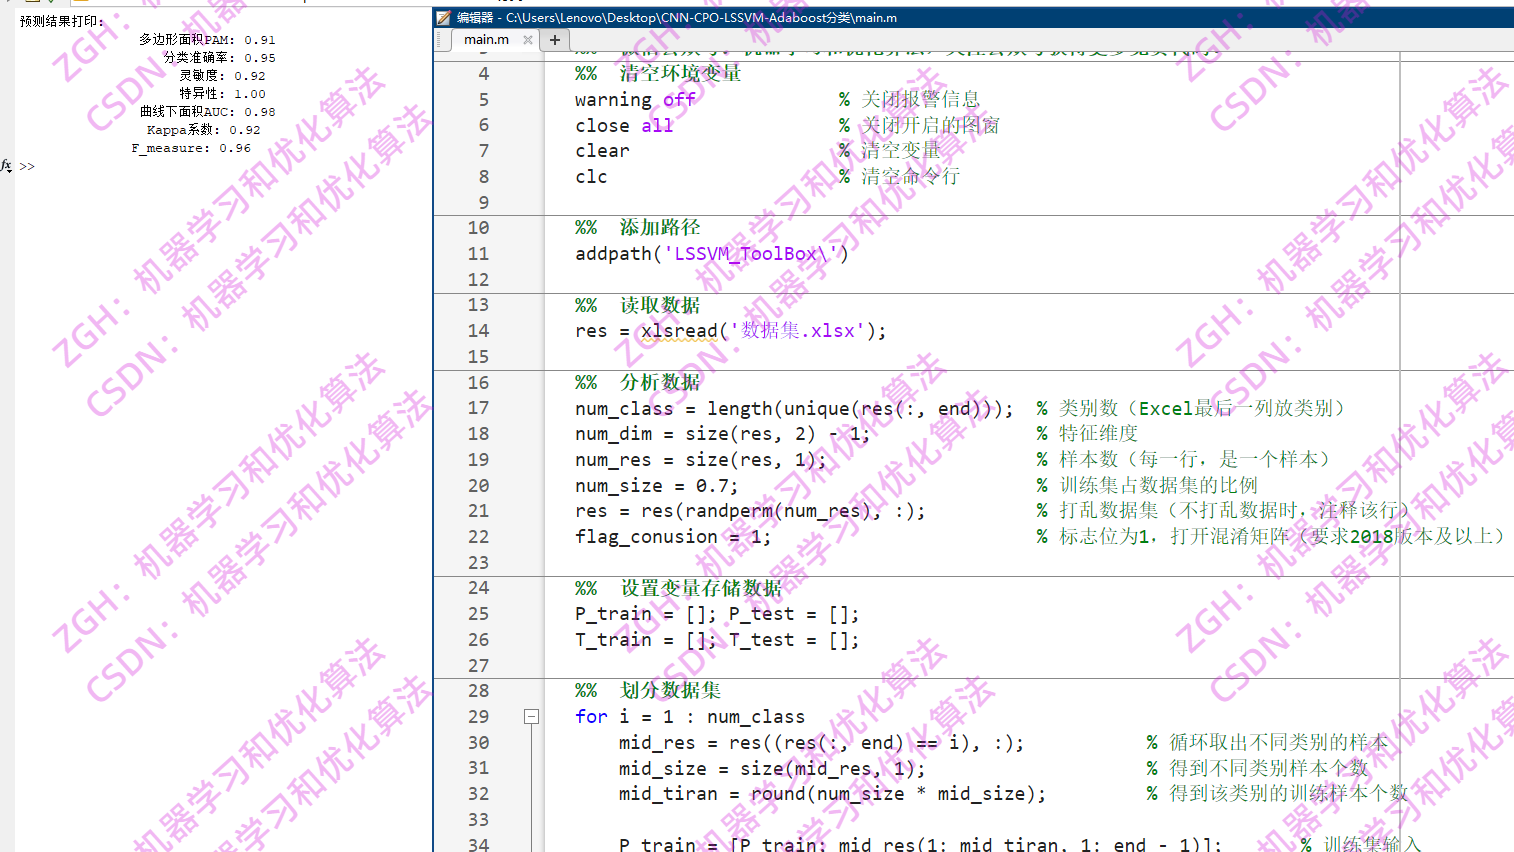Screen dimensions: 1514x852
Task: Click the 'F_measure: 0.96' output line
Action: (191, 148)
